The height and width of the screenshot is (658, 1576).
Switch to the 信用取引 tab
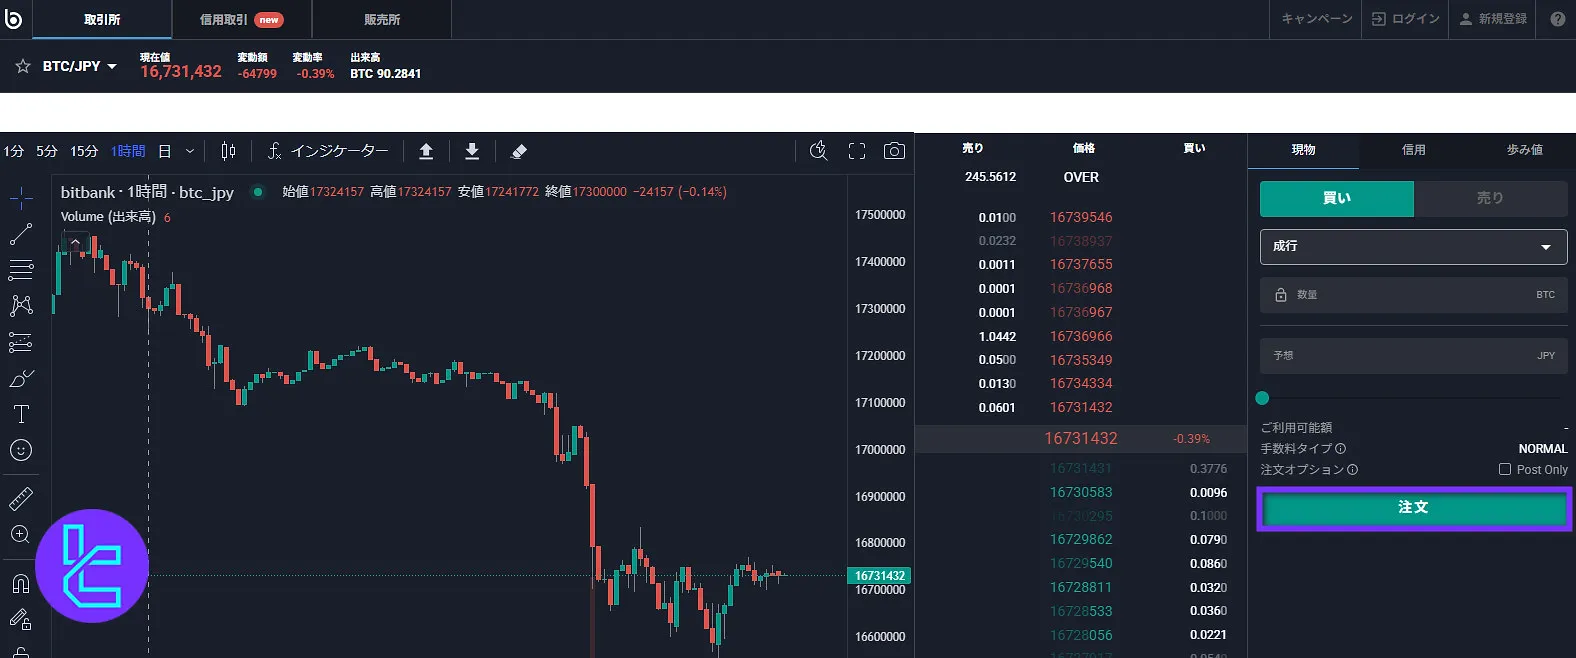tap(241, 19)
